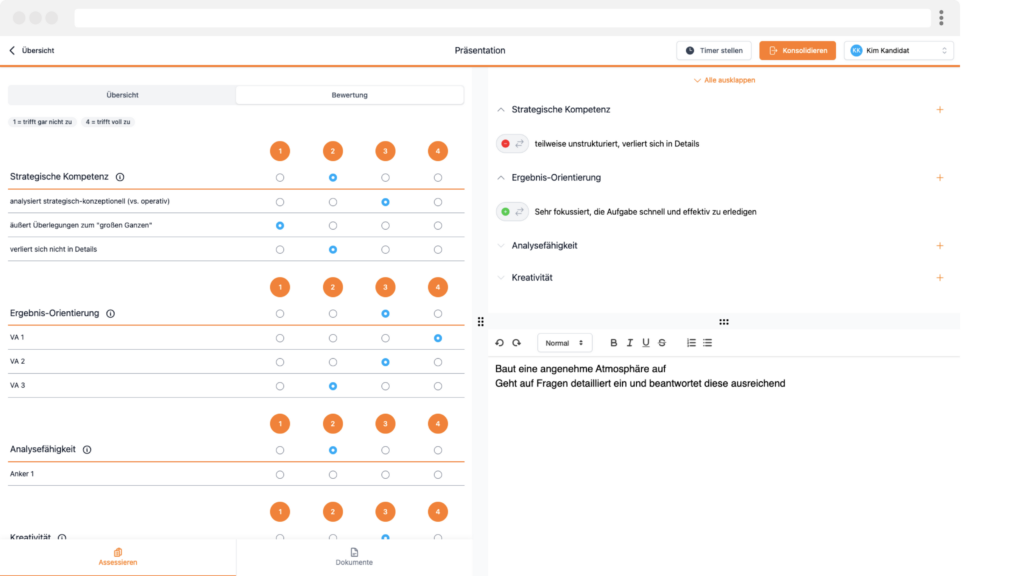Add note to Kreativität with plus
1024x576 pixels.
point(940,278)
